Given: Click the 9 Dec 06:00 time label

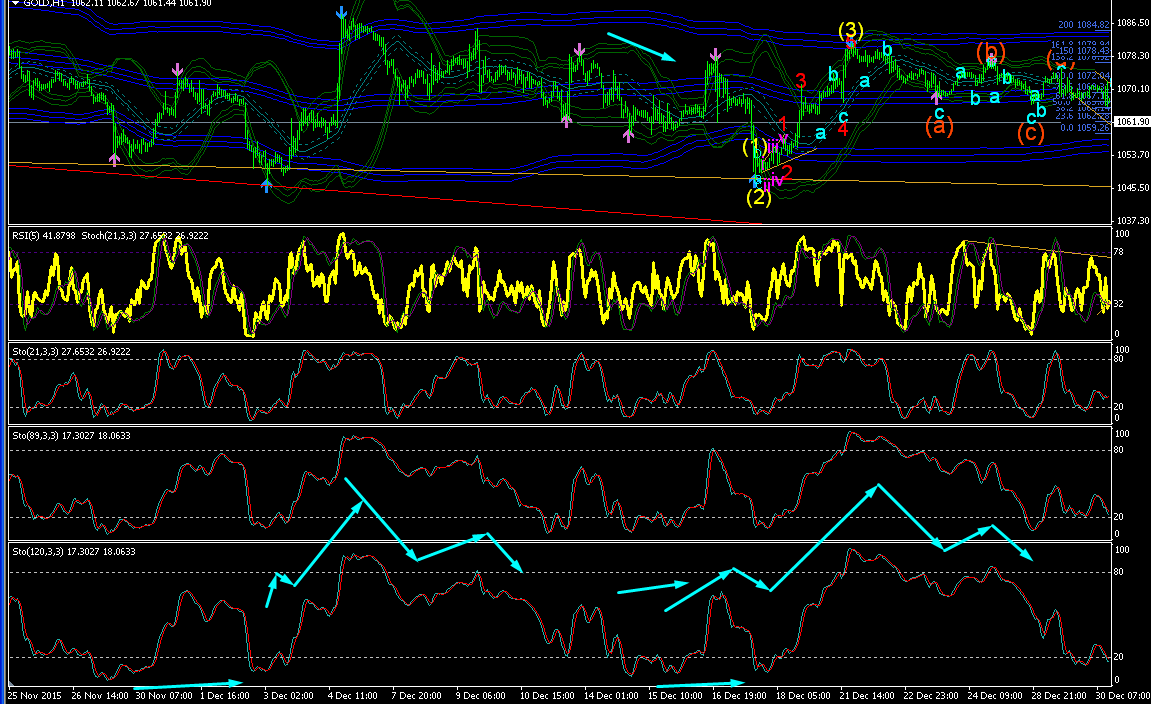Looking at the screenshot, I should coord(481,695).
